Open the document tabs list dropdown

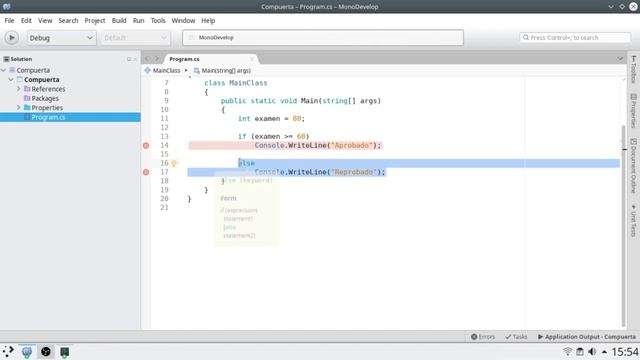click(620, 59)
